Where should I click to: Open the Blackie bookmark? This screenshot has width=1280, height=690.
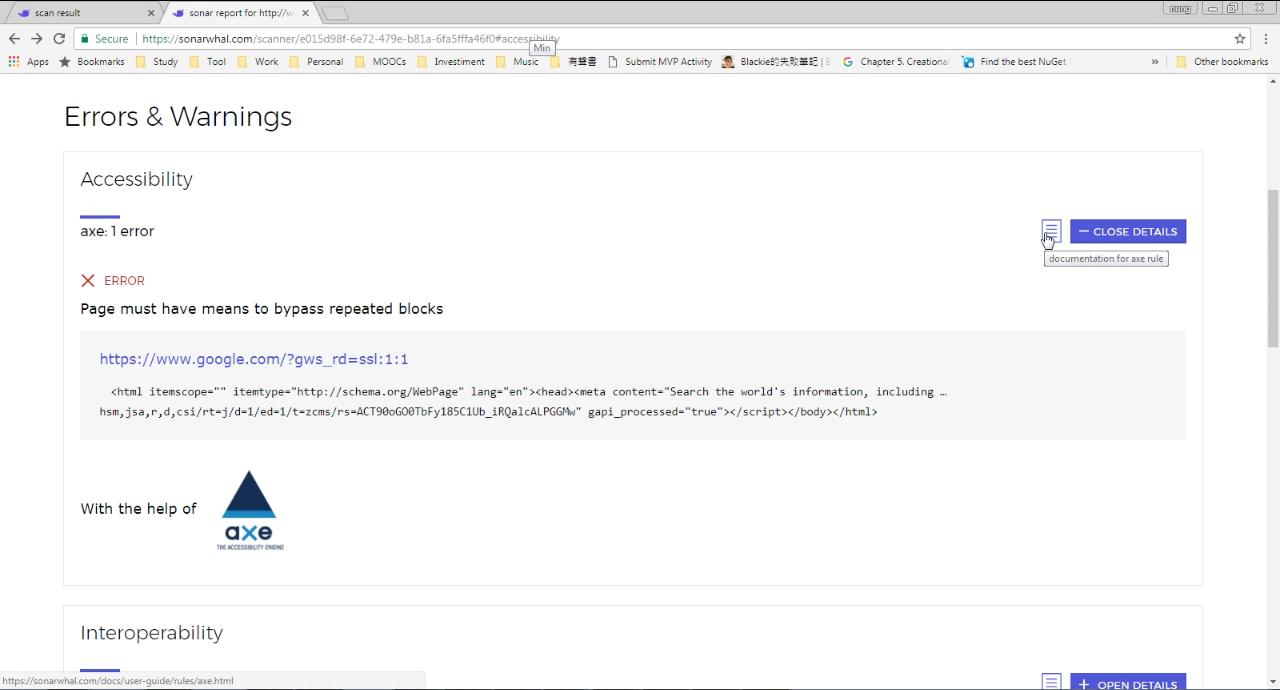[x=776, y=62]
